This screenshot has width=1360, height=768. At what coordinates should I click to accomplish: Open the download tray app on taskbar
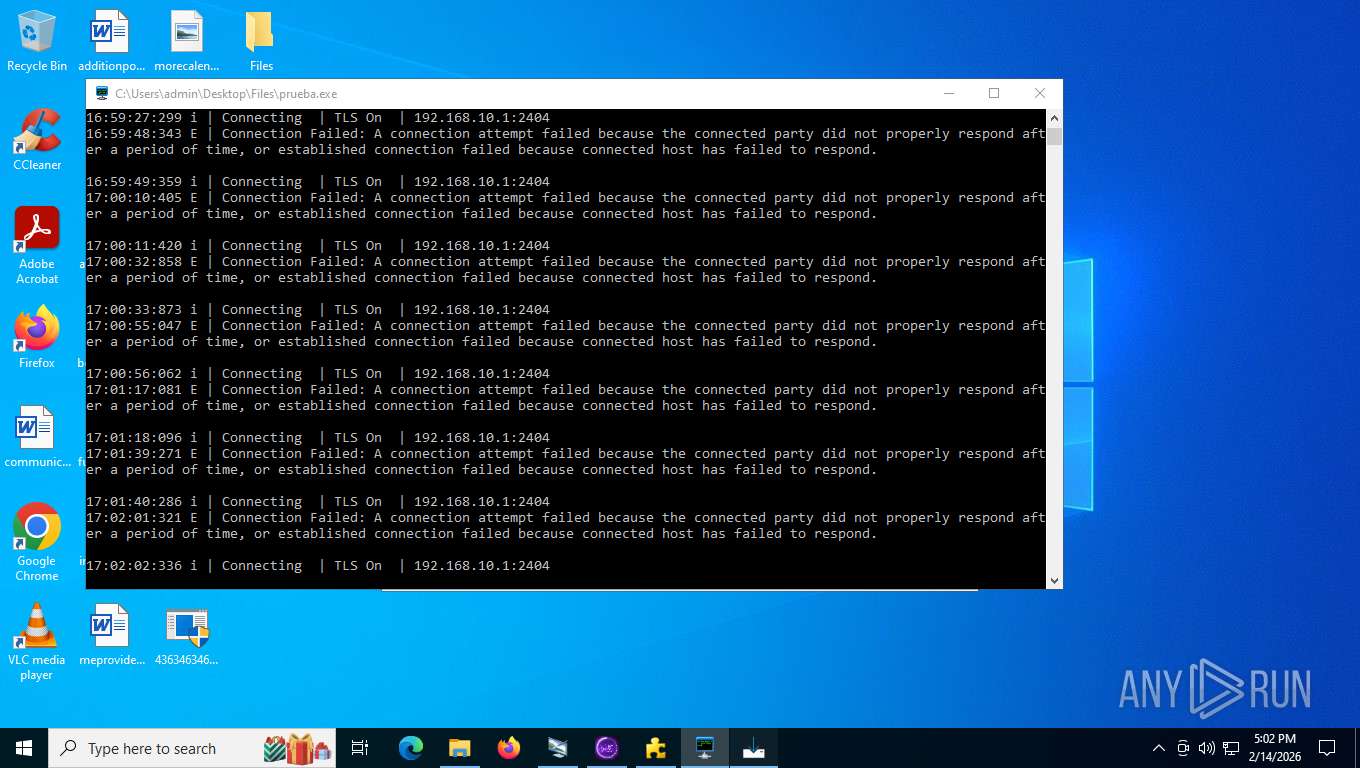tap(754, 748)
